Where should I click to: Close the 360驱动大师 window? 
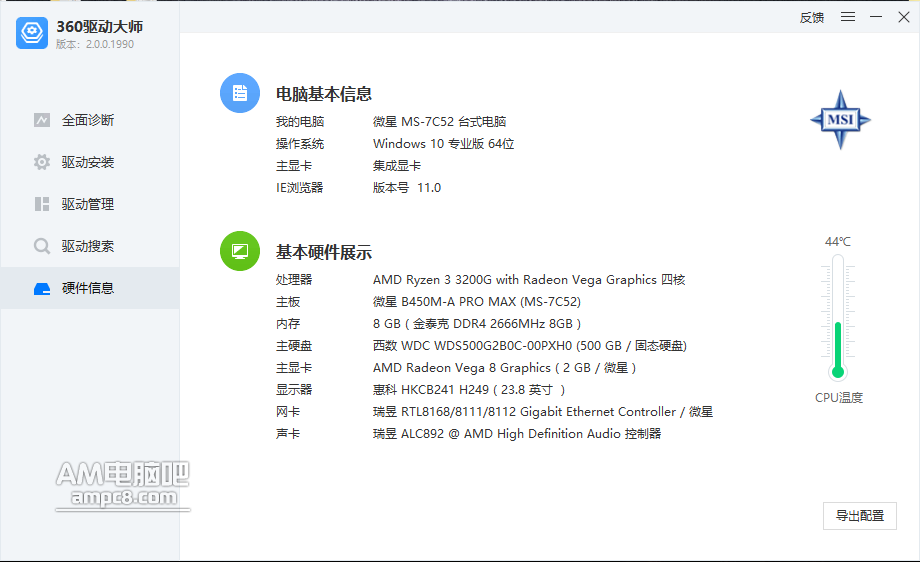(904, 17)
